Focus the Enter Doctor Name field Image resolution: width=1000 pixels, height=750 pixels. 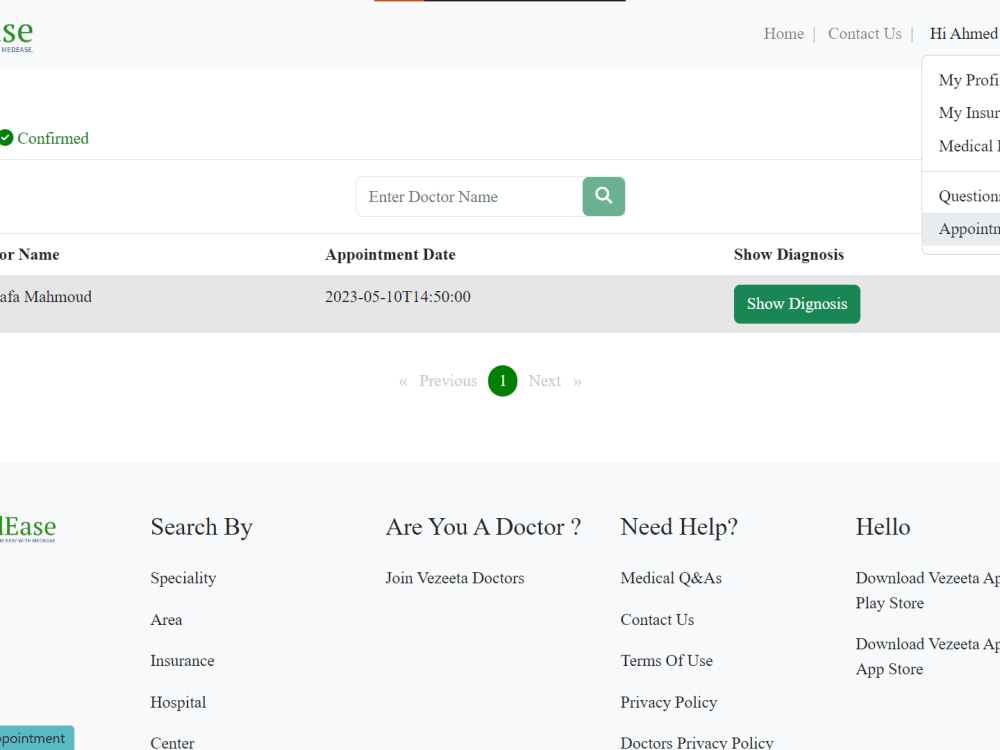tap(469, 196)
